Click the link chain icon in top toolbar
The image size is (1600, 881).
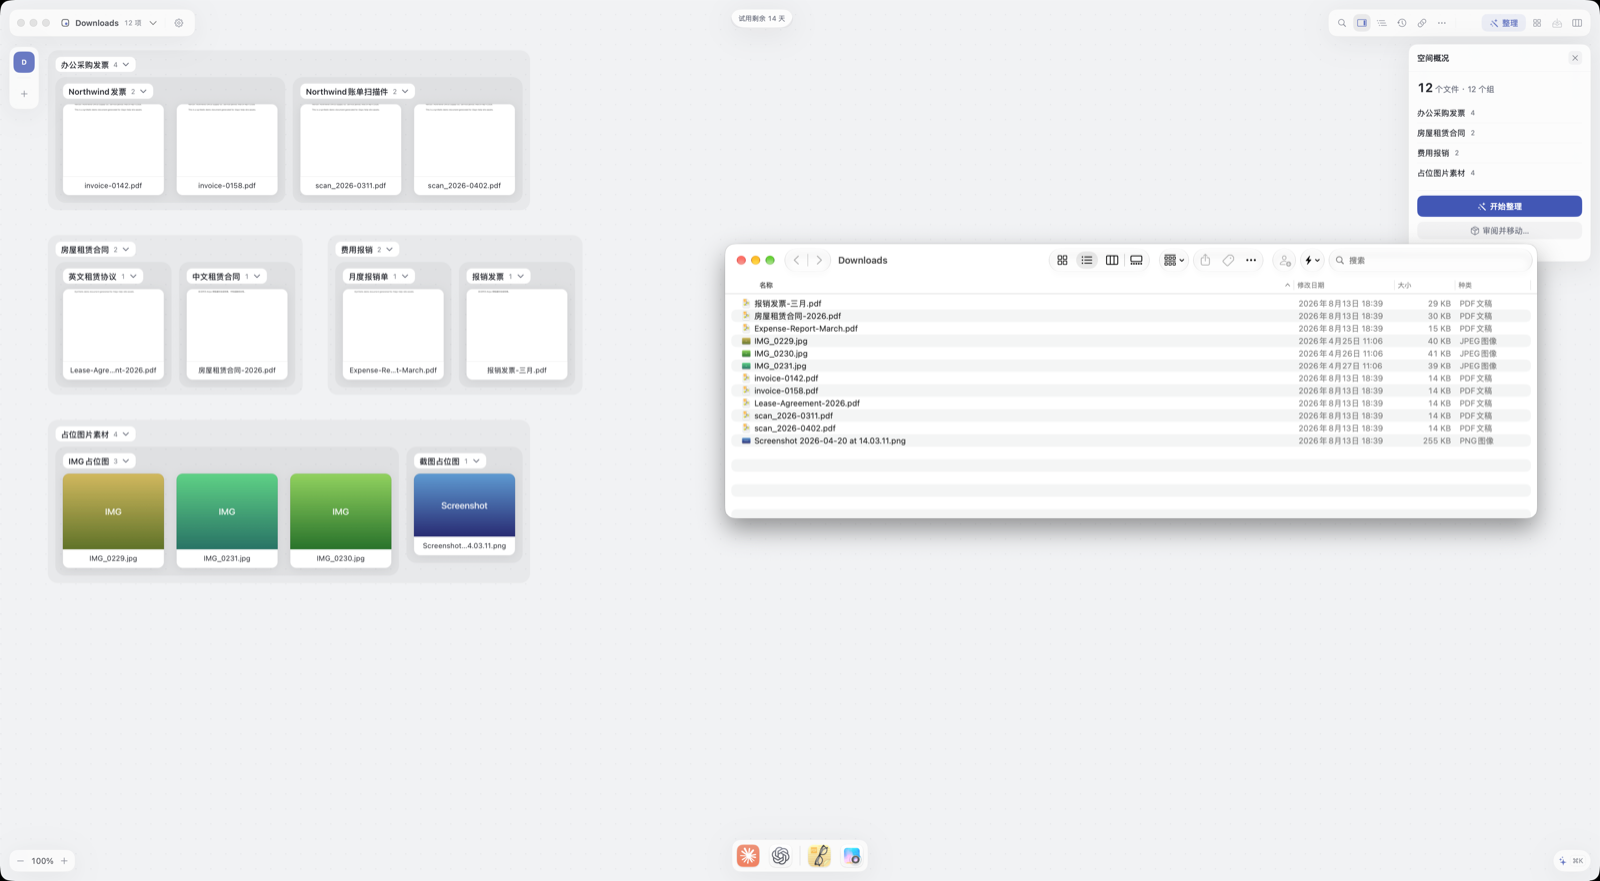coord(1422,23)
